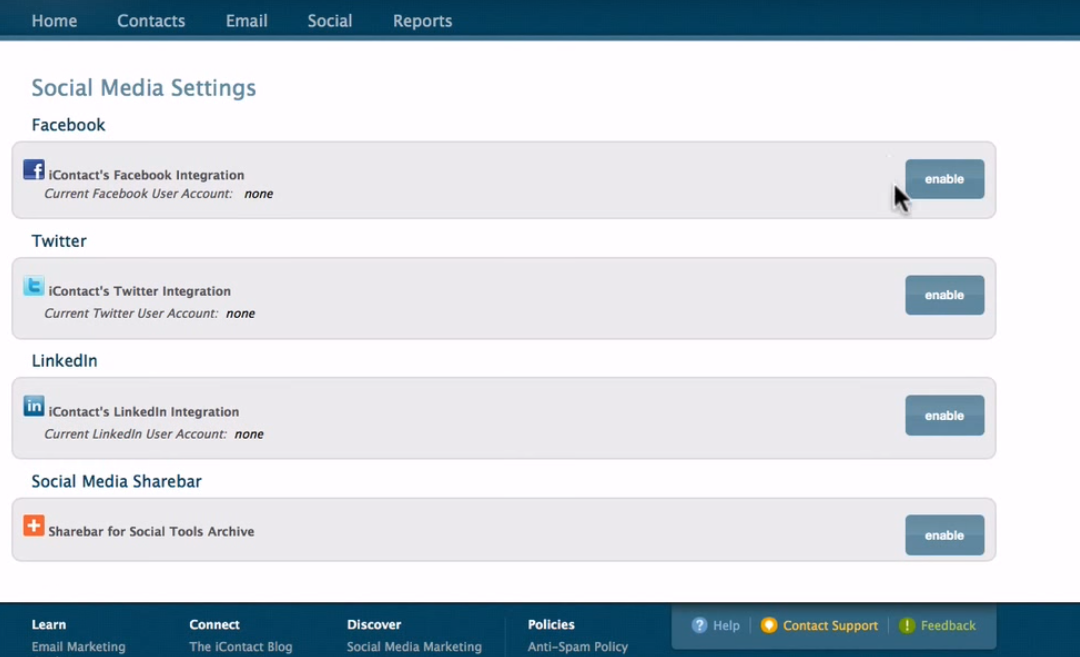Screen dimensions: 1080x657
Task: Open the Help link in footer
Action: pyautogui.click(x=726, y=625)
